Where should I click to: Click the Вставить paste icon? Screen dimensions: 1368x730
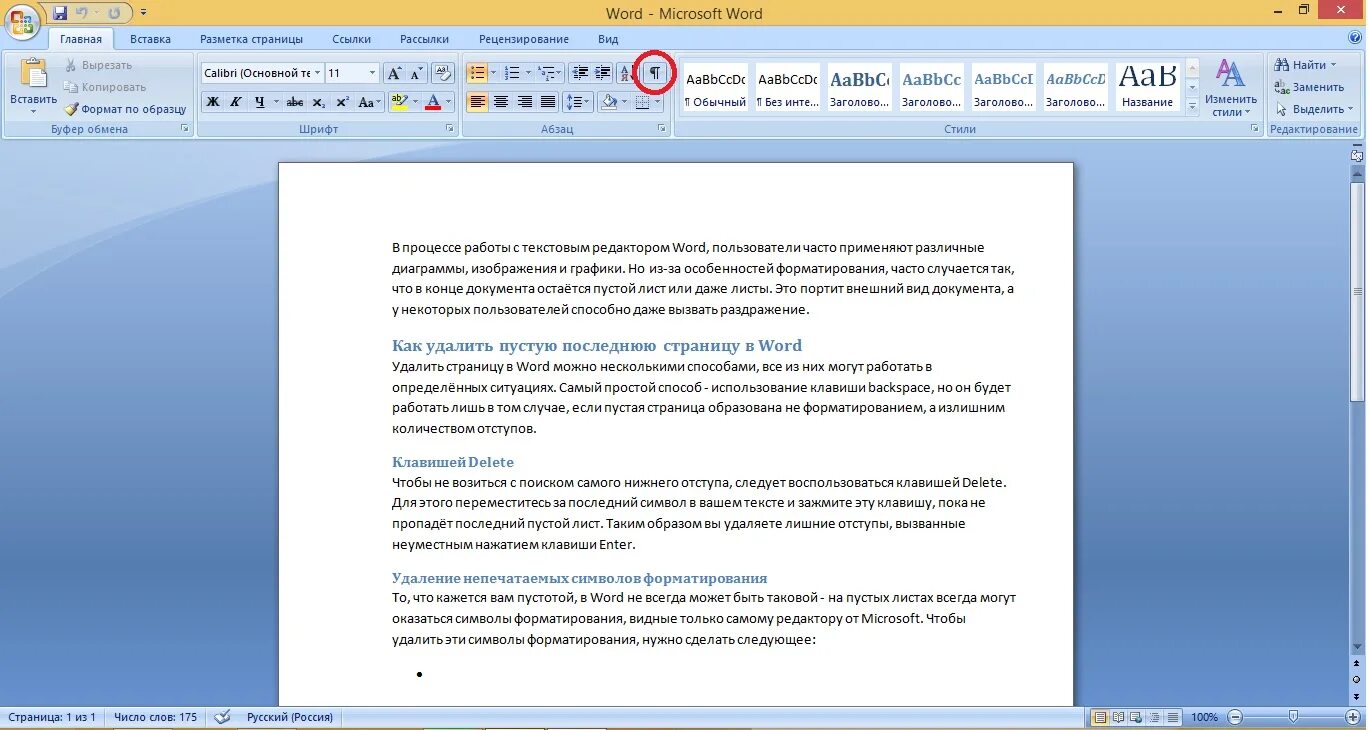33,74
